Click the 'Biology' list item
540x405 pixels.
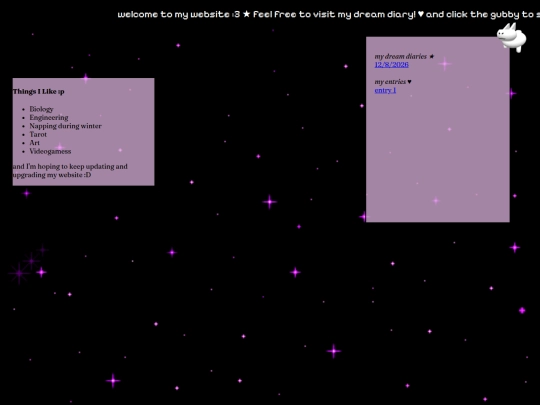(x=42, y=109)
